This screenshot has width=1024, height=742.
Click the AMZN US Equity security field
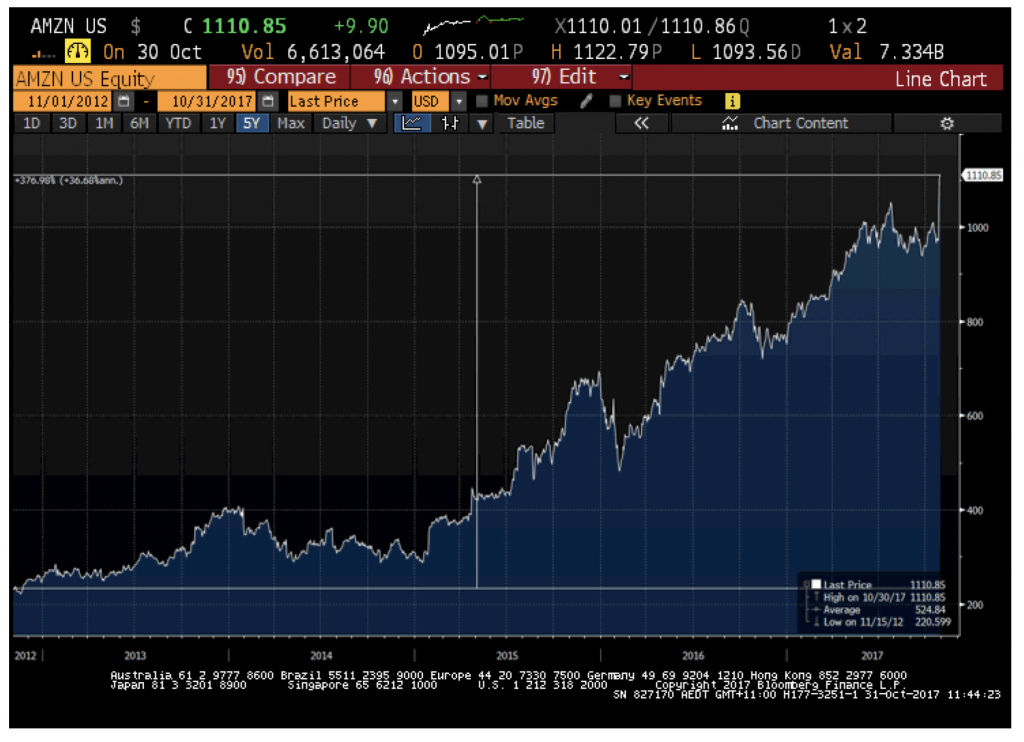pyautogui.click(x=109, y=78)
